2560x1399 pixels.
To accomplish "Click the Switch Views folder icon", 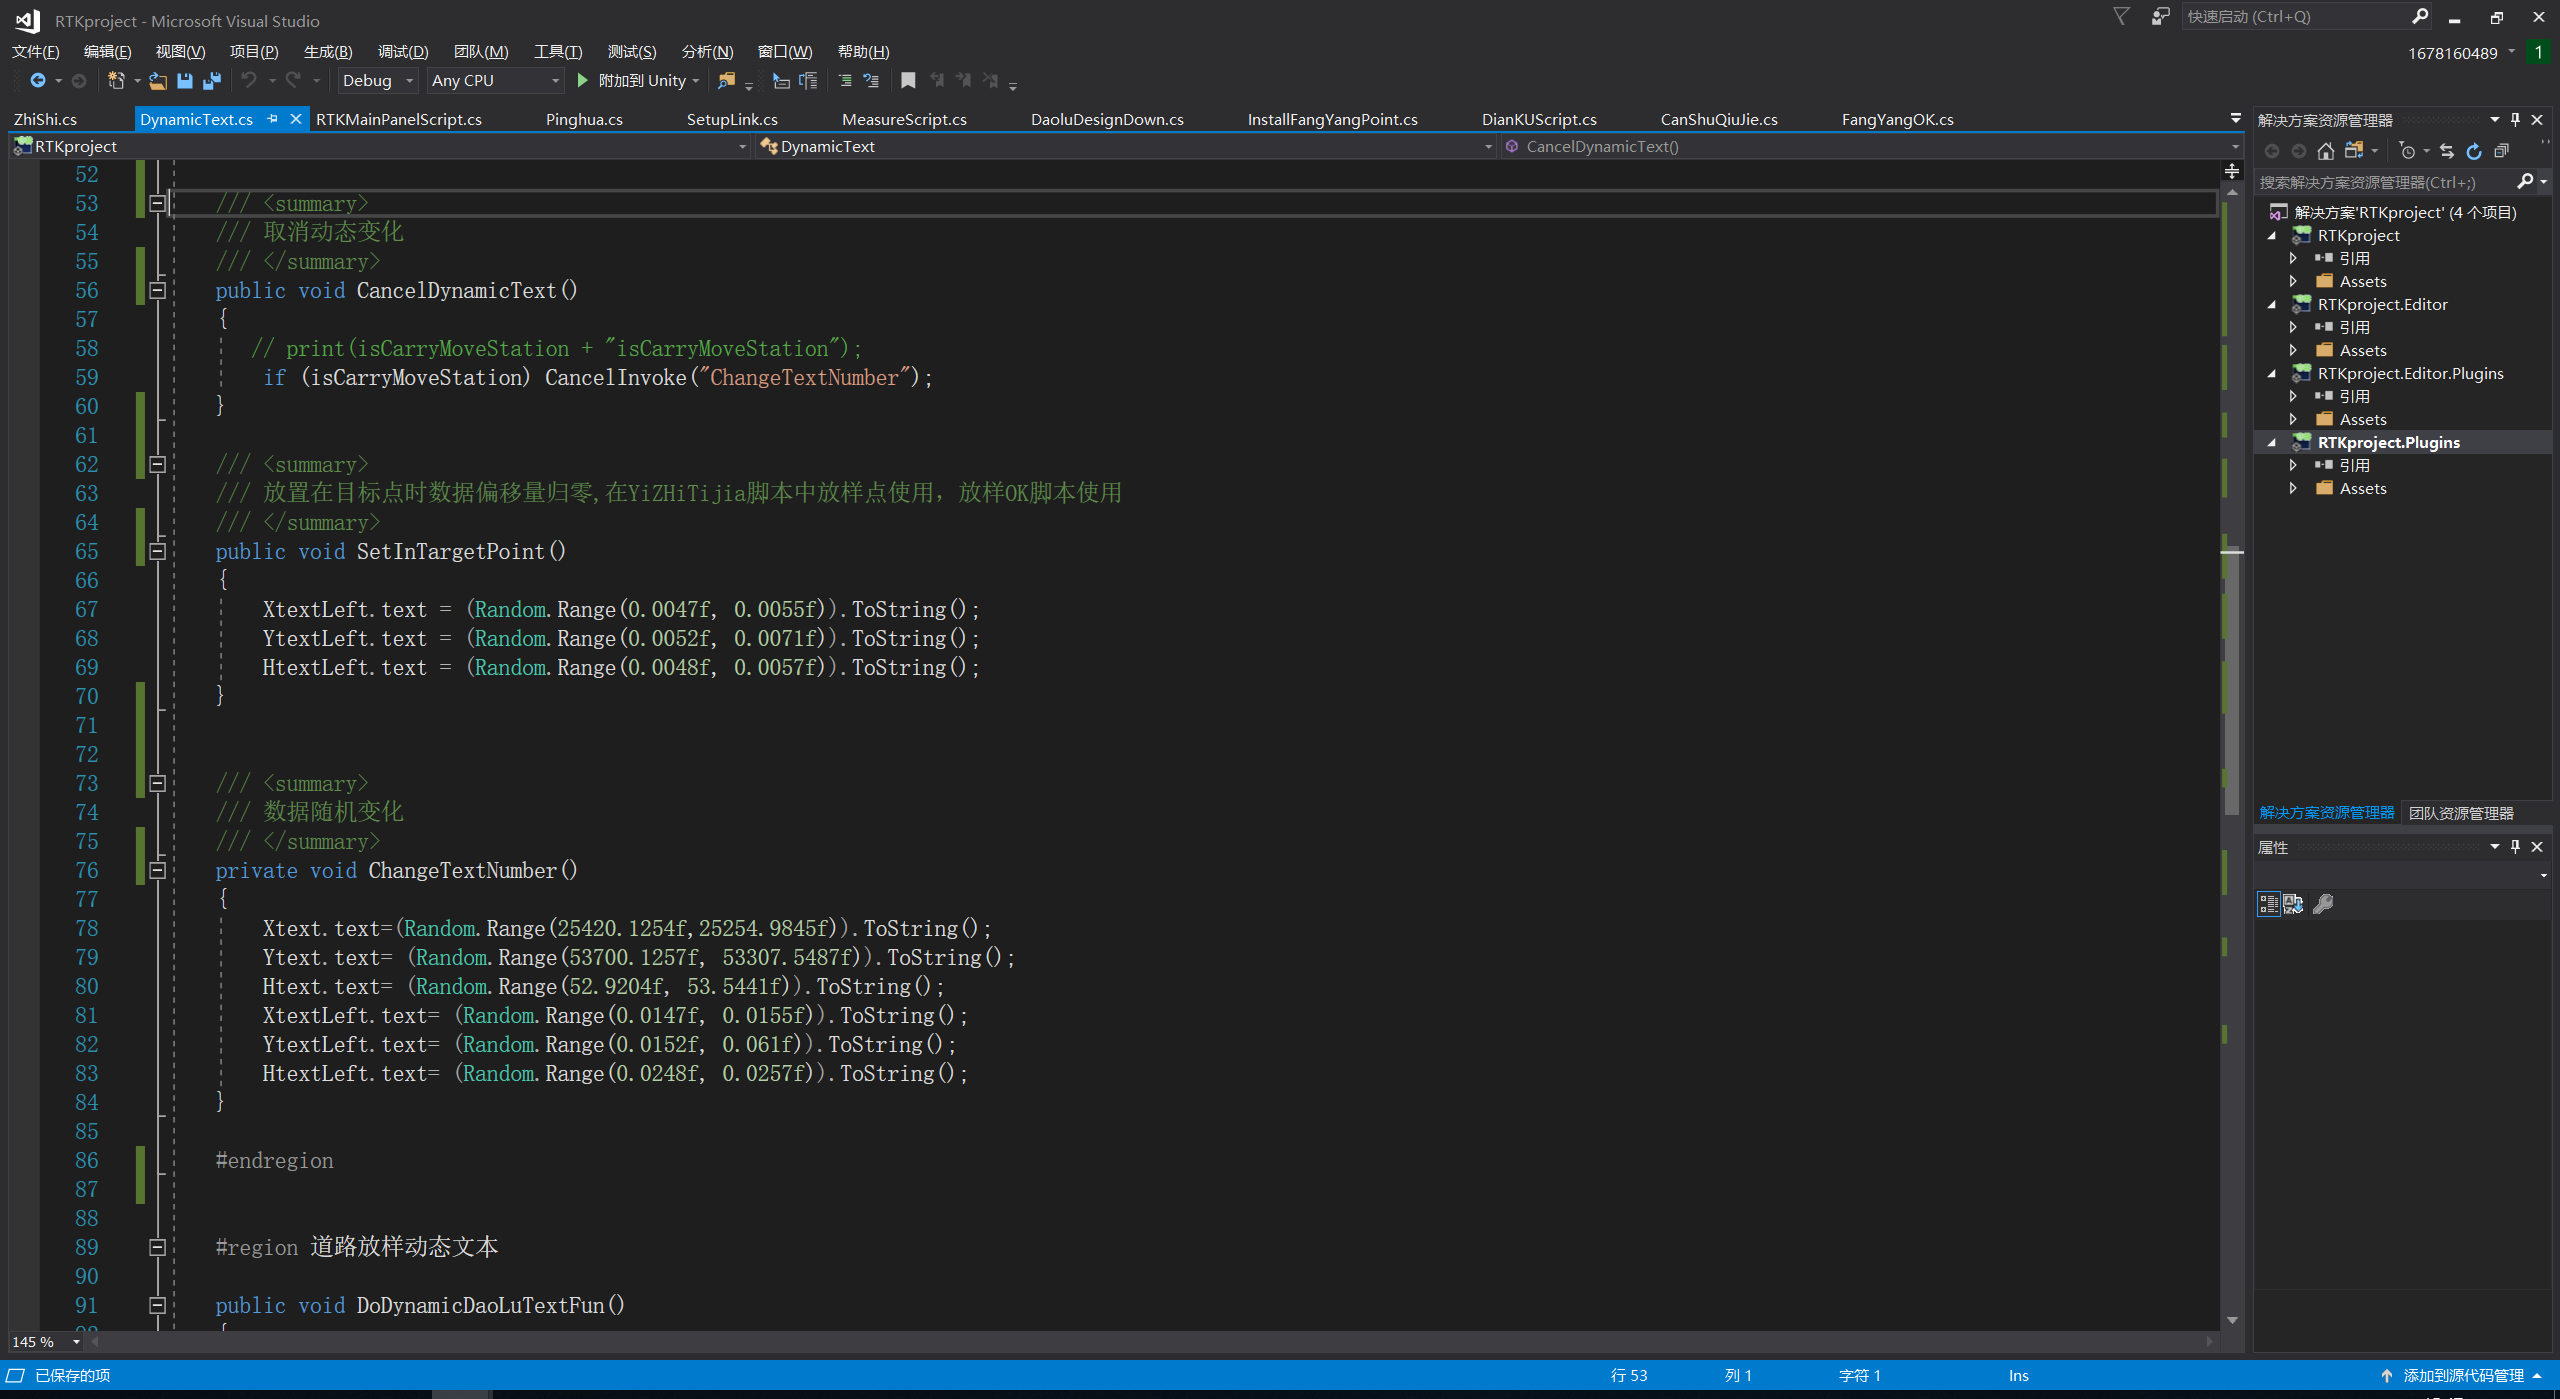I will [2354, 151].
